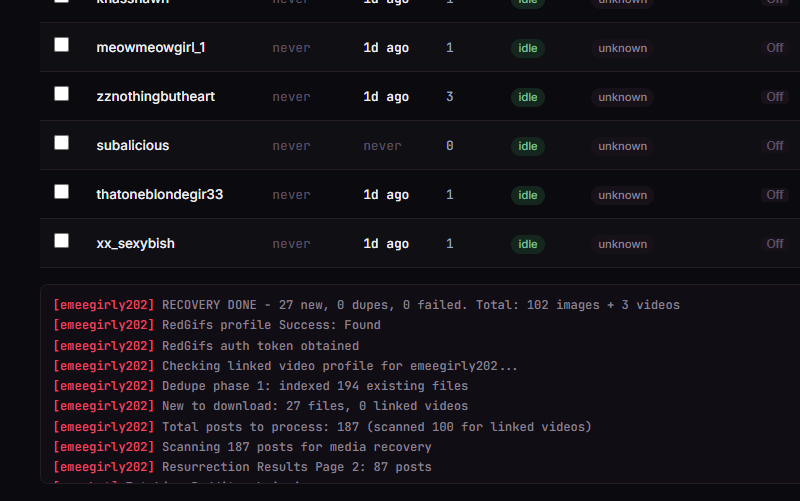Click the unknown badge for subalicious
The image size is (800, 501).
tap(622, 146)
